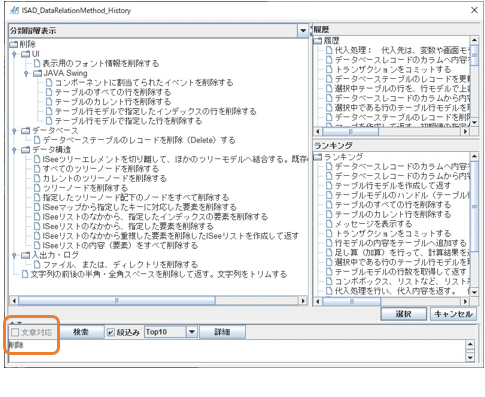
Task: Click the データ構造 folder icon
Action: pos(25,150)
